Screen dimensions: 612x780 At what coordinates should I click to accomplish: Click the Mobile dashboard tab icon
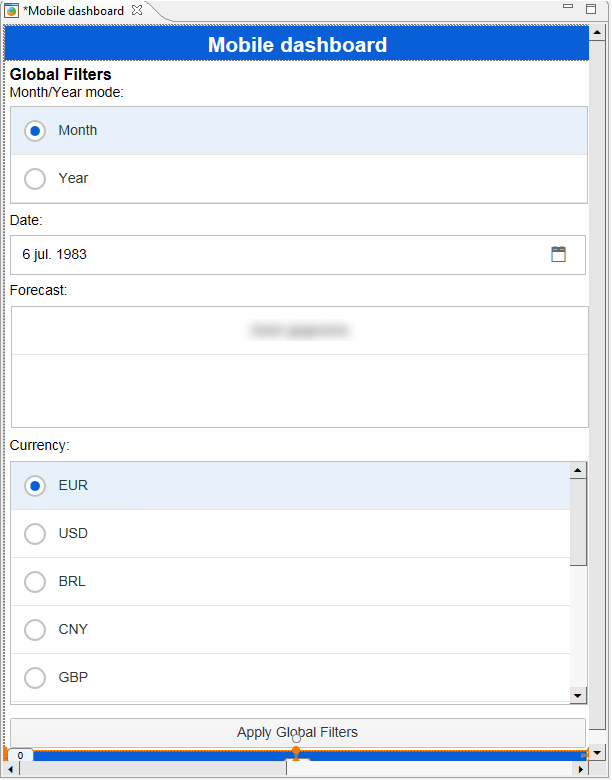point(11,10)
